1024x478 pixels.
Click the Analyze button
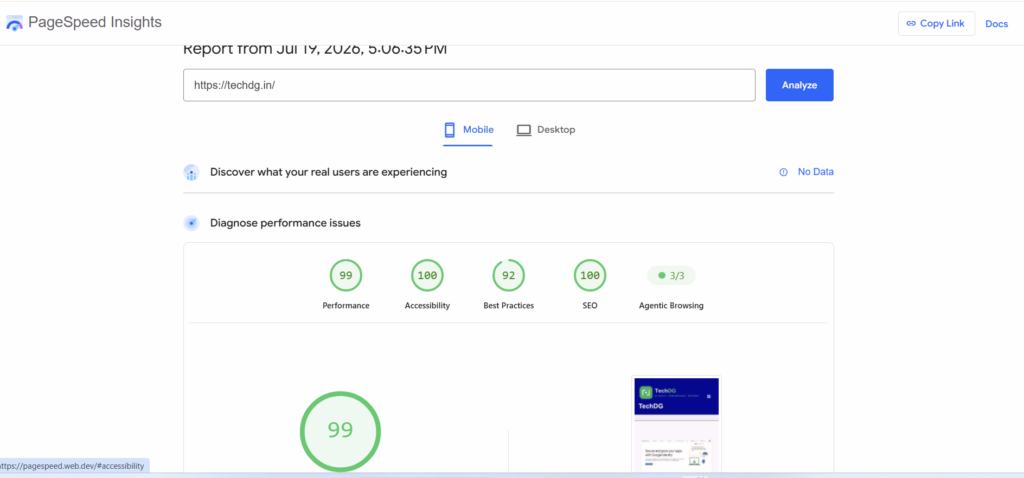click(x=799, y=85)
